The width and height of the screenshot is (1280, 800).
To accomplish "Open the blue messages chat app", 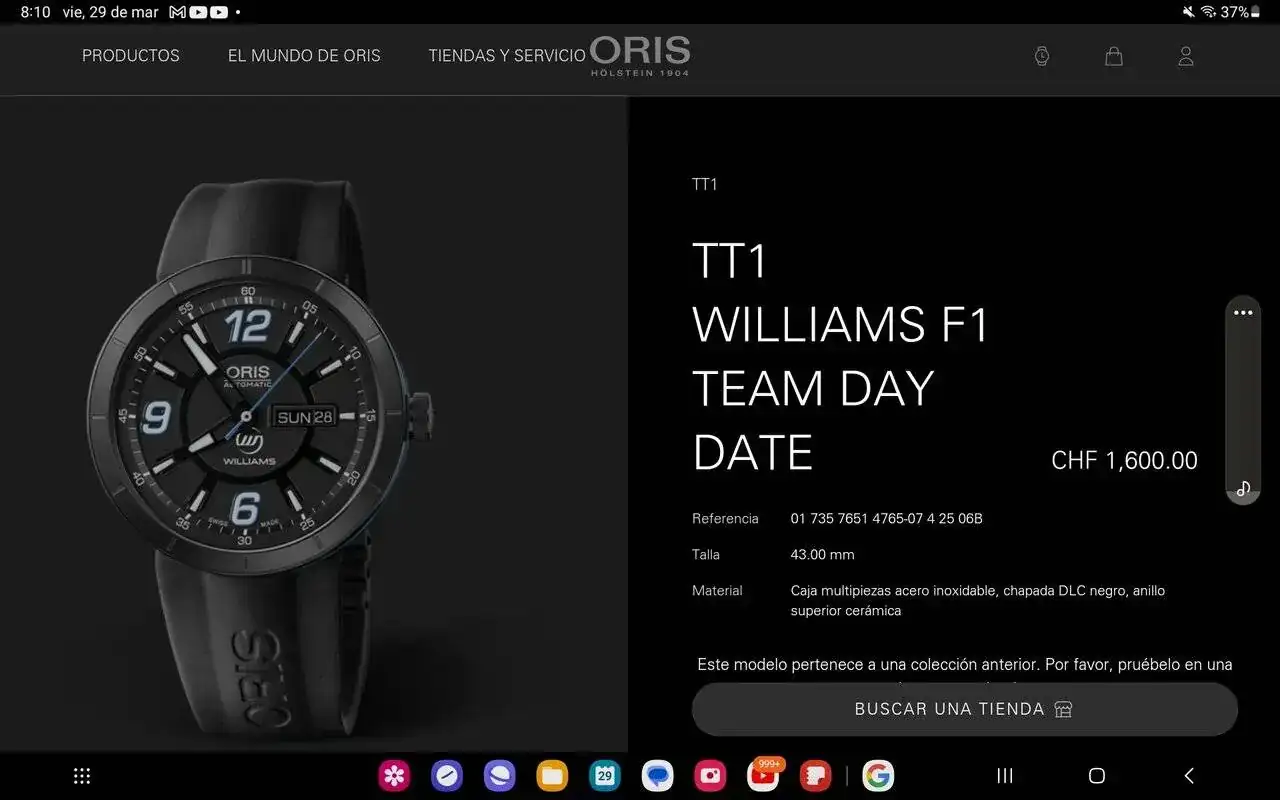I will click(657, 776).
